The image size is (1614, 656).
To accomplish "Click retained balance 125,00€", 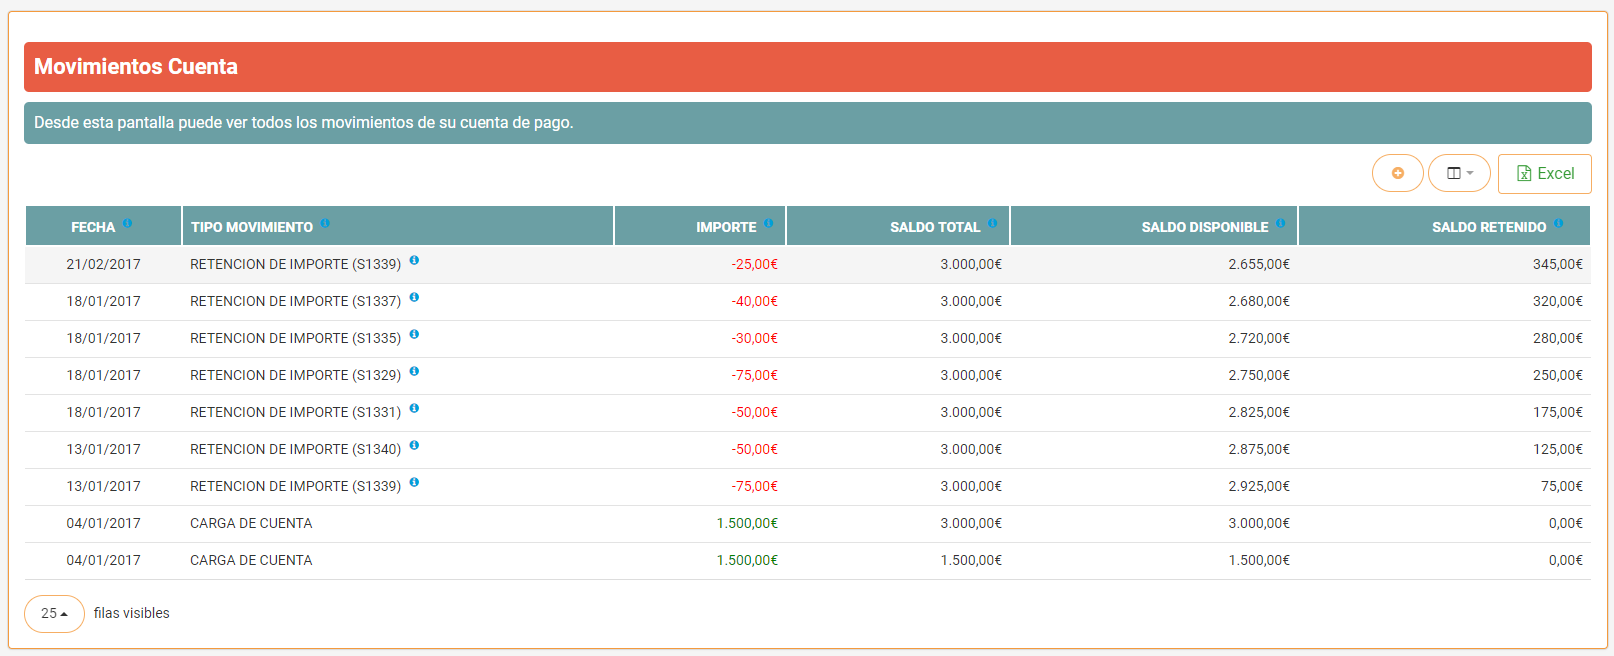I will (1558, 449).
